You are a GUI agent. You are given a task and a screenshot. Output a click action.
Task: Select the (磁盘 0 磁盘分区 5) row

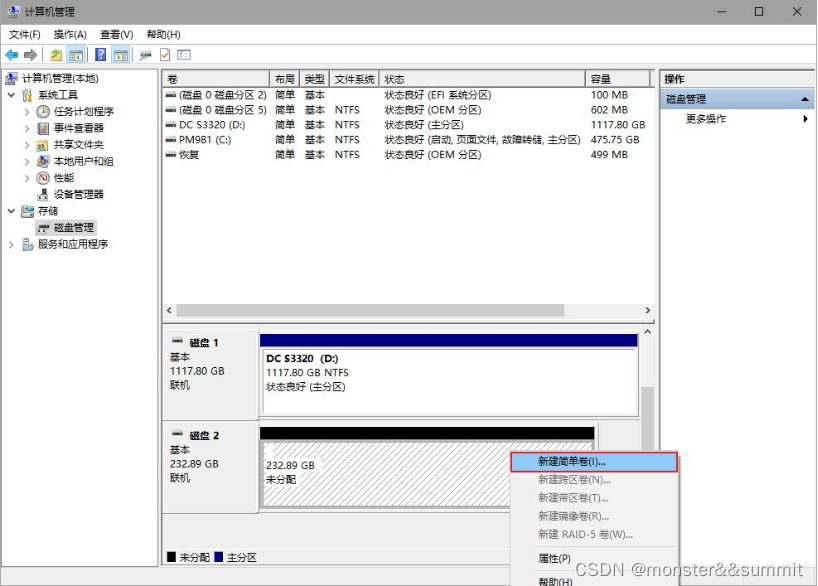(x=408, y=110)
